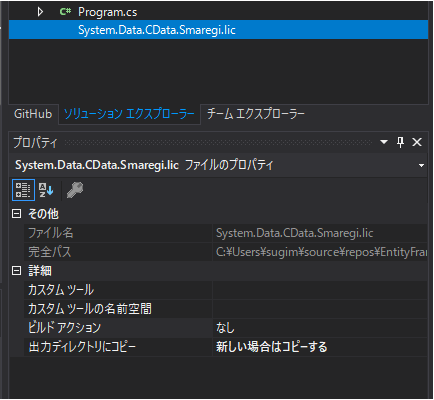Viewport: 434px width, 400px height.
Task: Close the プロパティ panel
Action: 417,142
